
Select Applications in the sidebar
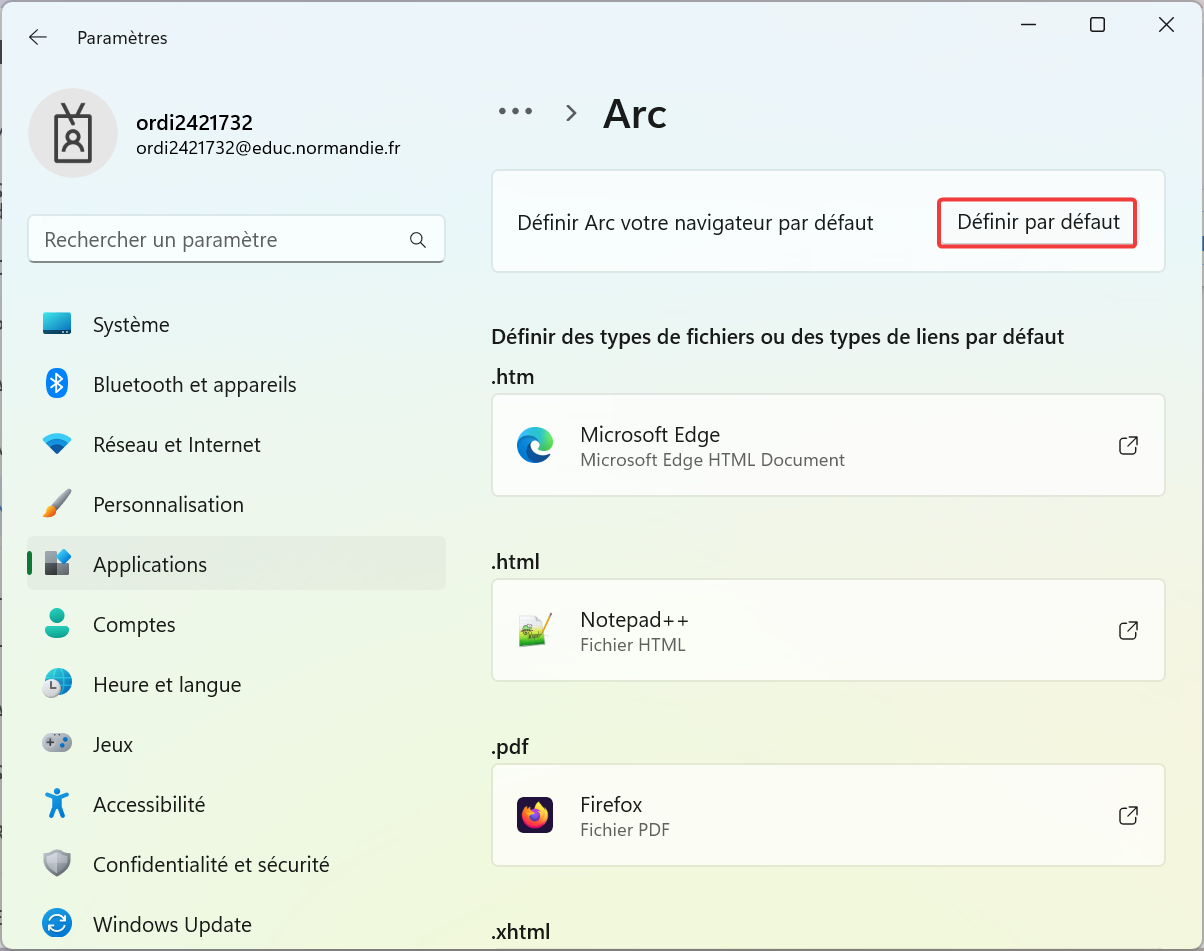coord(236,564)
